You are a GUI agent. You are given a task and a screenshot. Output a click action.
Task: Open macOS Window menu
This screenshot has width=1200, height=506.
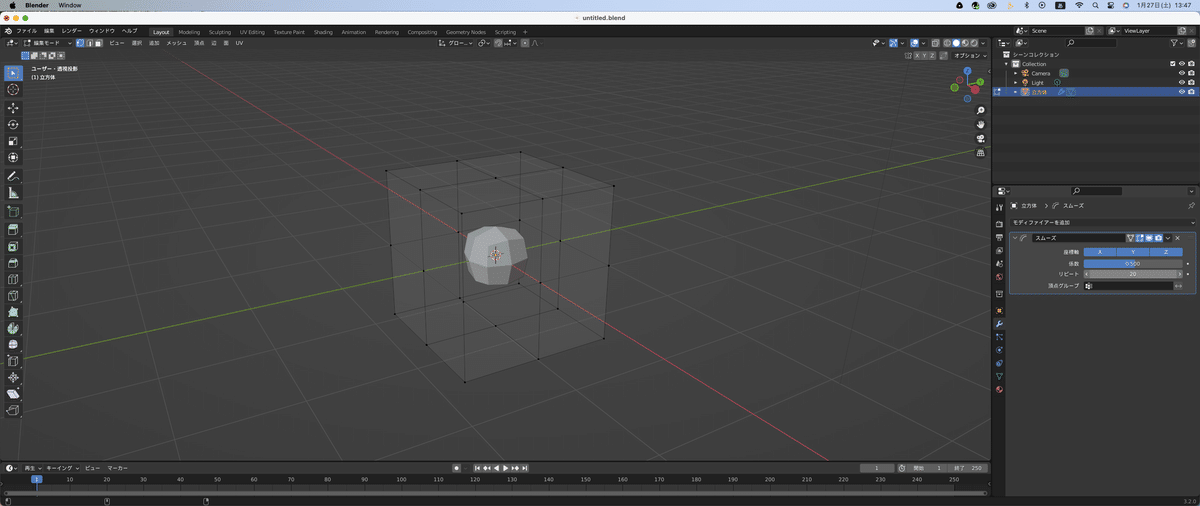pos(70,5)
